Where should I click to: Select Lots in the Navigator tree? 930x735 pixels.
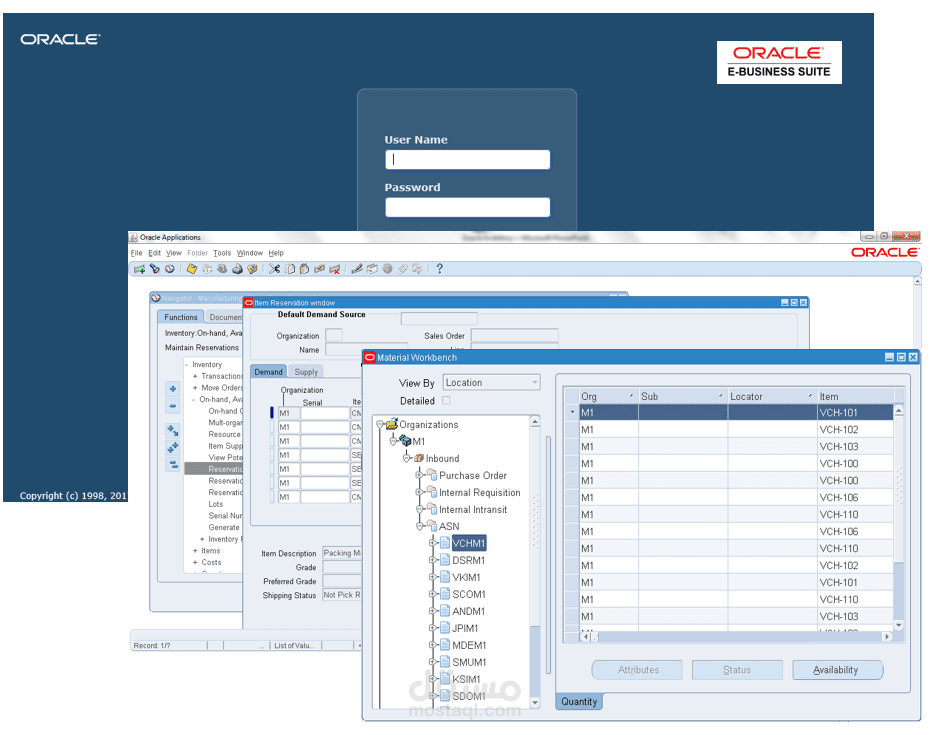coord(216,504)
